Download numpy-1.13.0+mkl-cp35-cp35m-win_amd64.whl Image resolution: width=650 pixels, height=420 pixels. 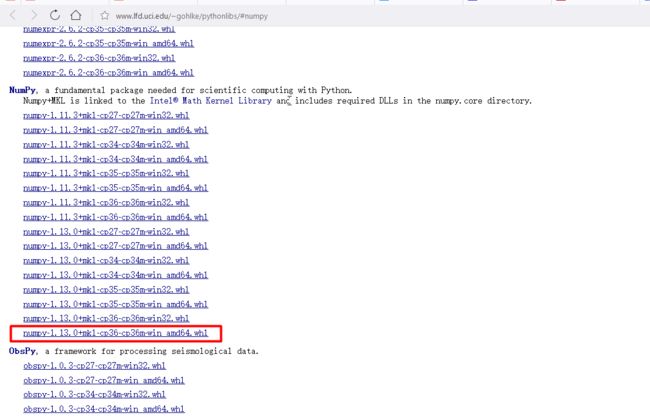coord(116,304)
